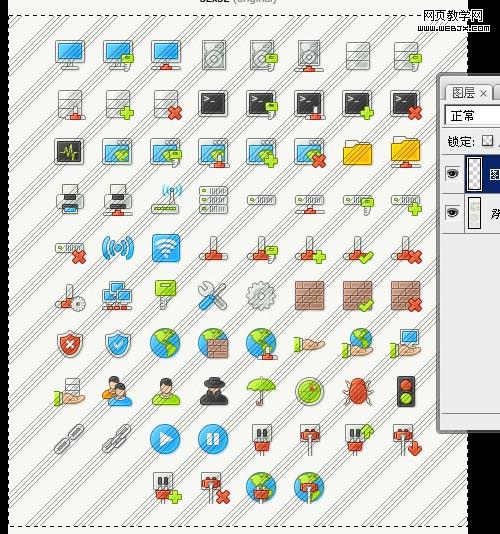Screen dimensions: 500x534
Task: Click the traffic light icon
Action: click(406, 391)
